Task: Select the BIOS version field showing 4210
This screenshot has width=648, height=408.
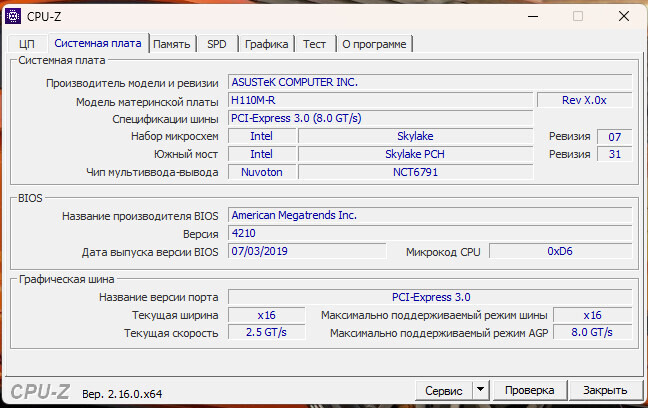Action: [x=429, y=233]
